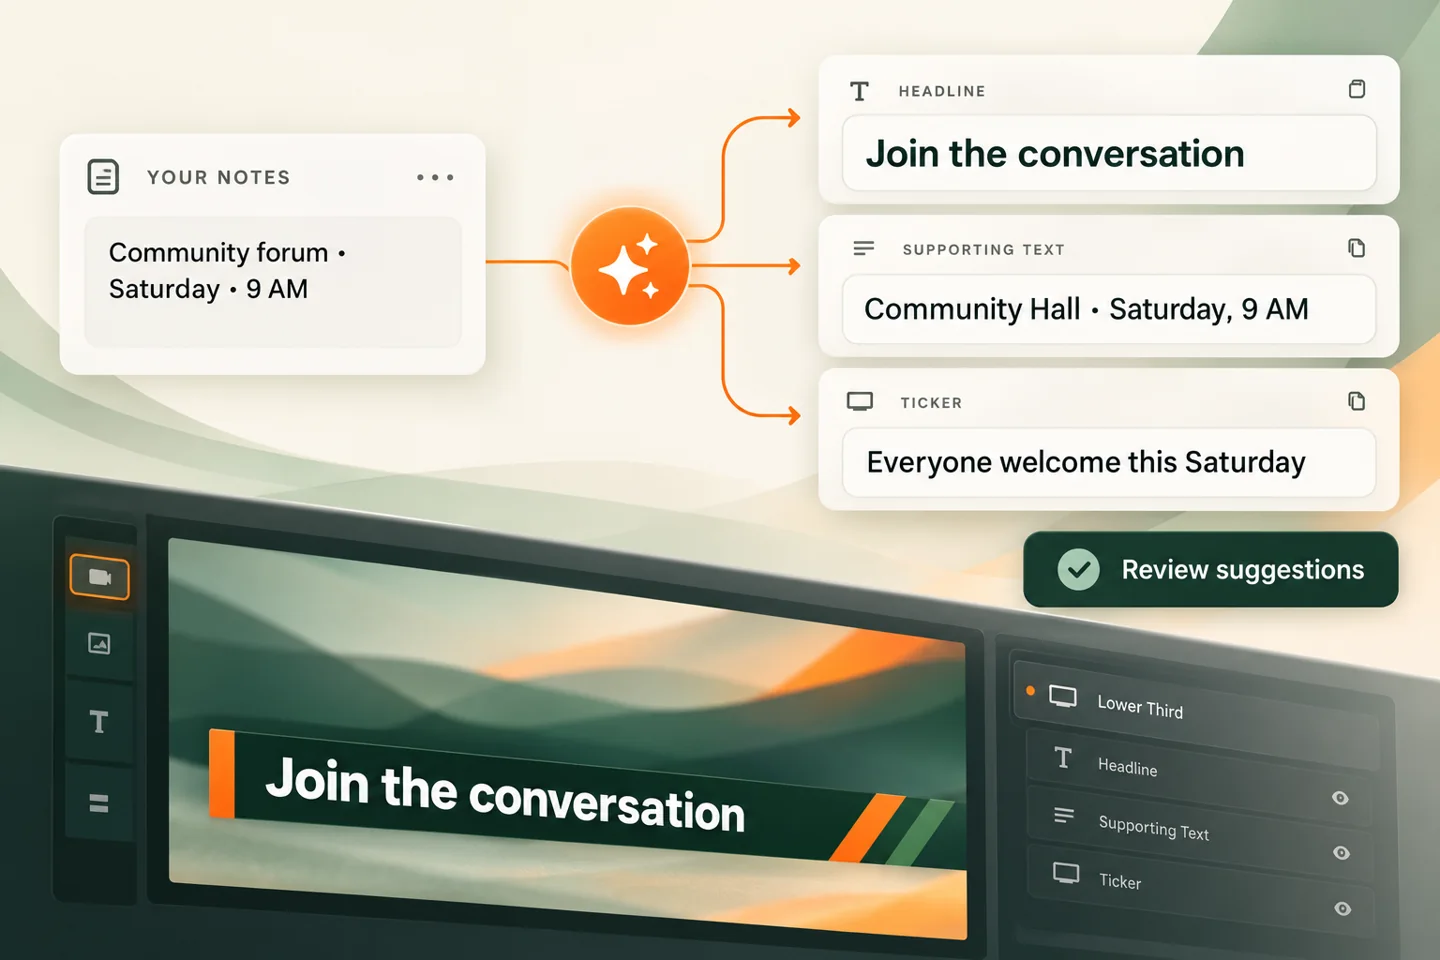
Task: Select the Ticker layer row
Action: [1201, 890]
